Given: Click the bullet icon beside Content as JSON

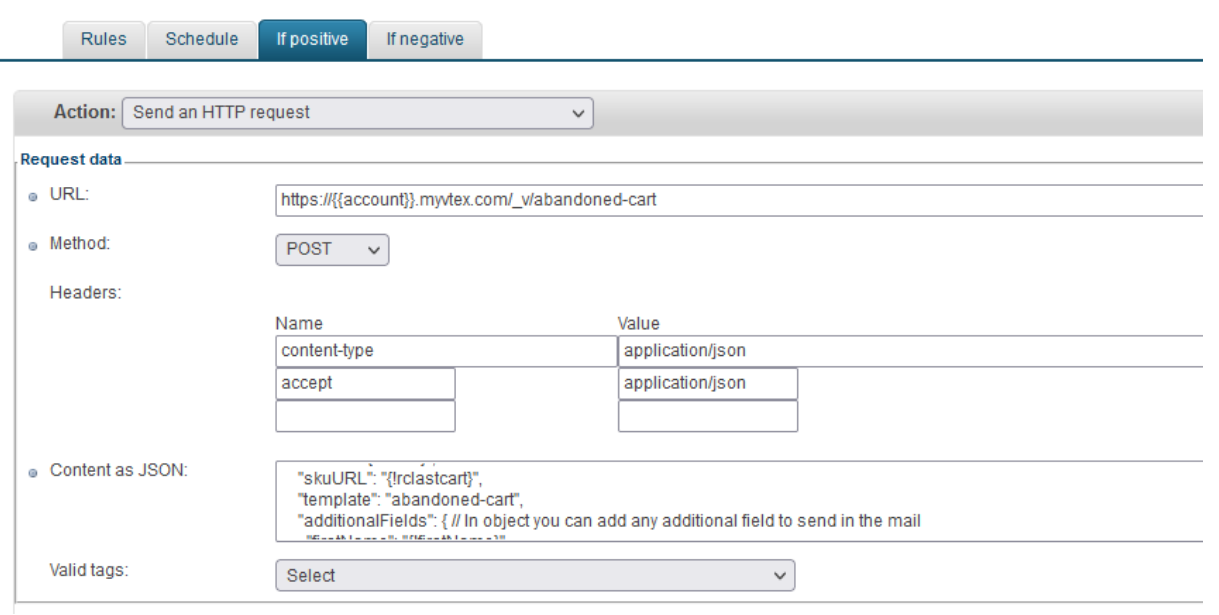Looking at the screenshot, I should point(33,471).
